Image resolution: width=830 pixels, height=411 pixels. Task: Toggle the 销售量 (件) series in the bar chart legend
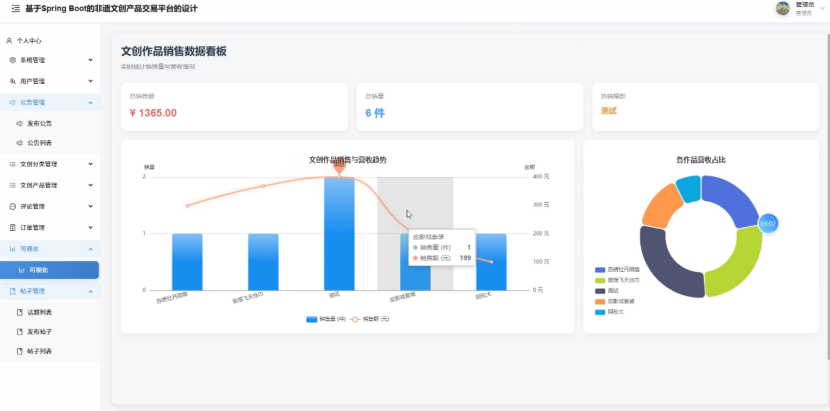pos(326,319)
